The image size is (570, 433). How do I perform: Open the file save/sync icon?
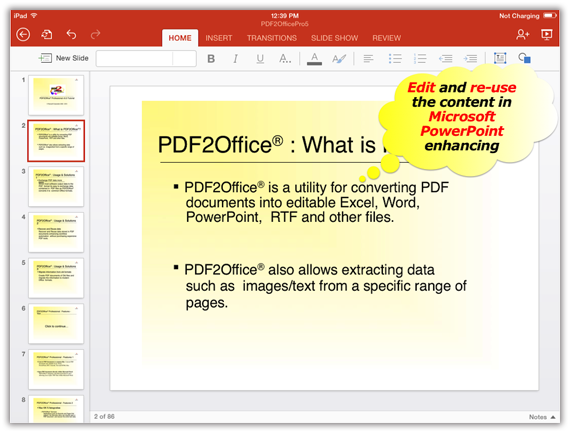pyautogui.click(x=47, y=35)
